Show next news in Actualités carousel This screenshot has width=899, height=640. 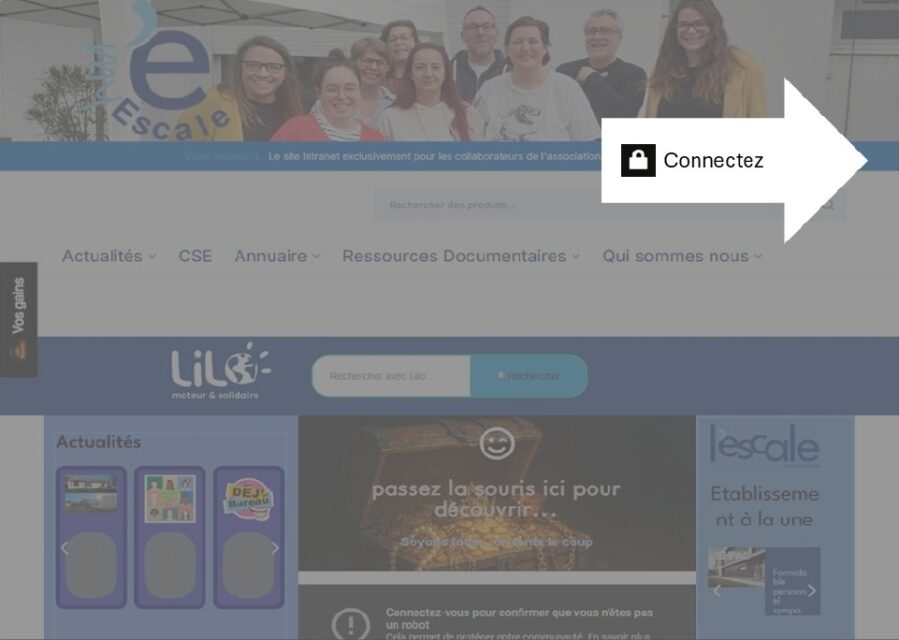tap(275, 548)
